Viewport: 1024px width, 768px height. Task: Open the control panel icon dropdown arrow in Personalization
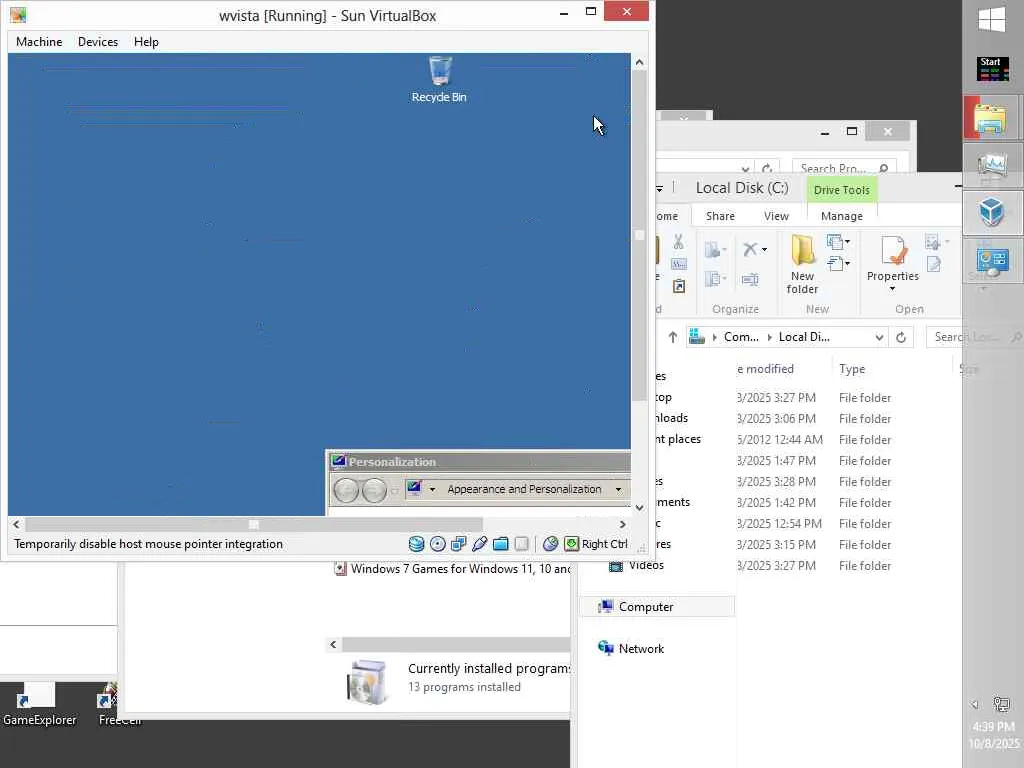(x=432, y=489)
